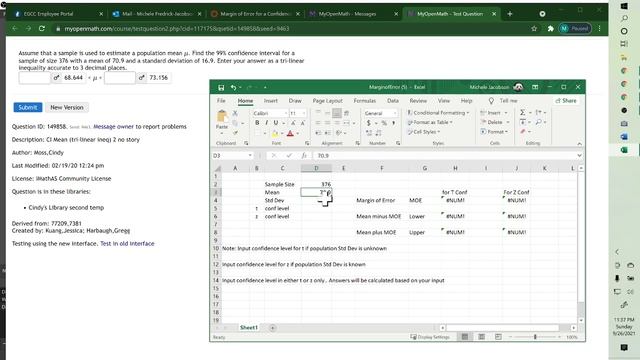Toggle Italic formatting in Excel

[x=266, y=123]
